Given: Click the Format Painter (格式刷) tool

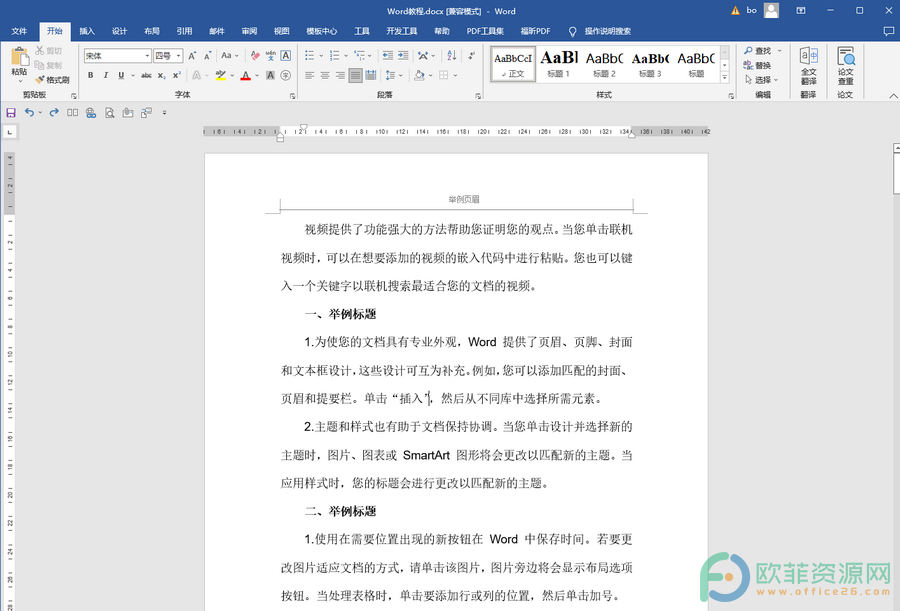Looking at the screenshot, I should [x=52, y=80].
